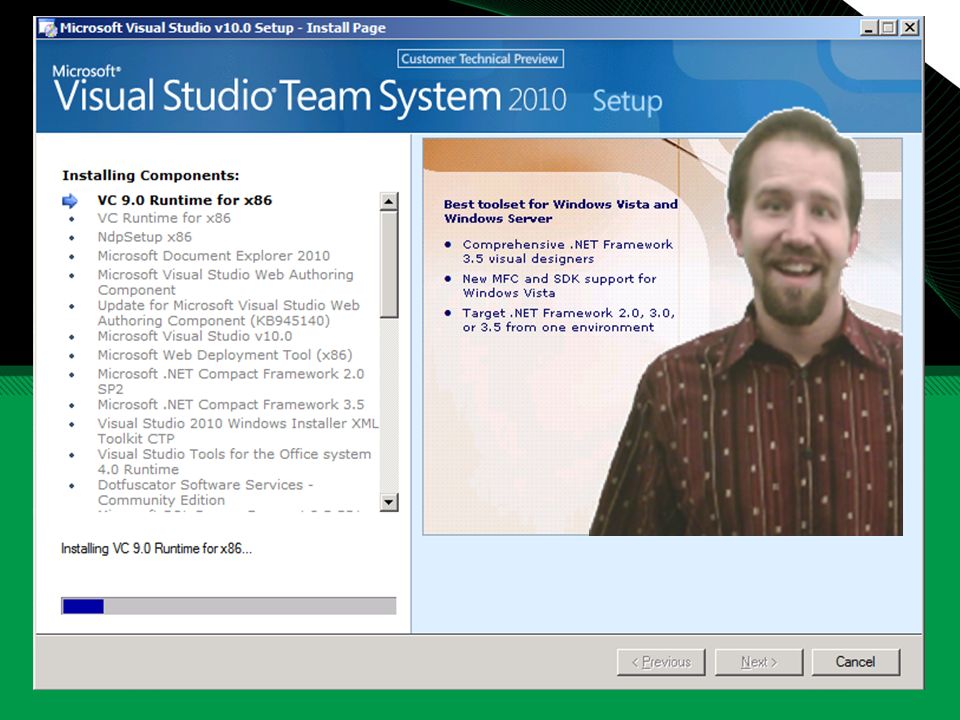
Task: Select 'Dotfuscator Software Services' entry
Action: [x=205, y=492]
